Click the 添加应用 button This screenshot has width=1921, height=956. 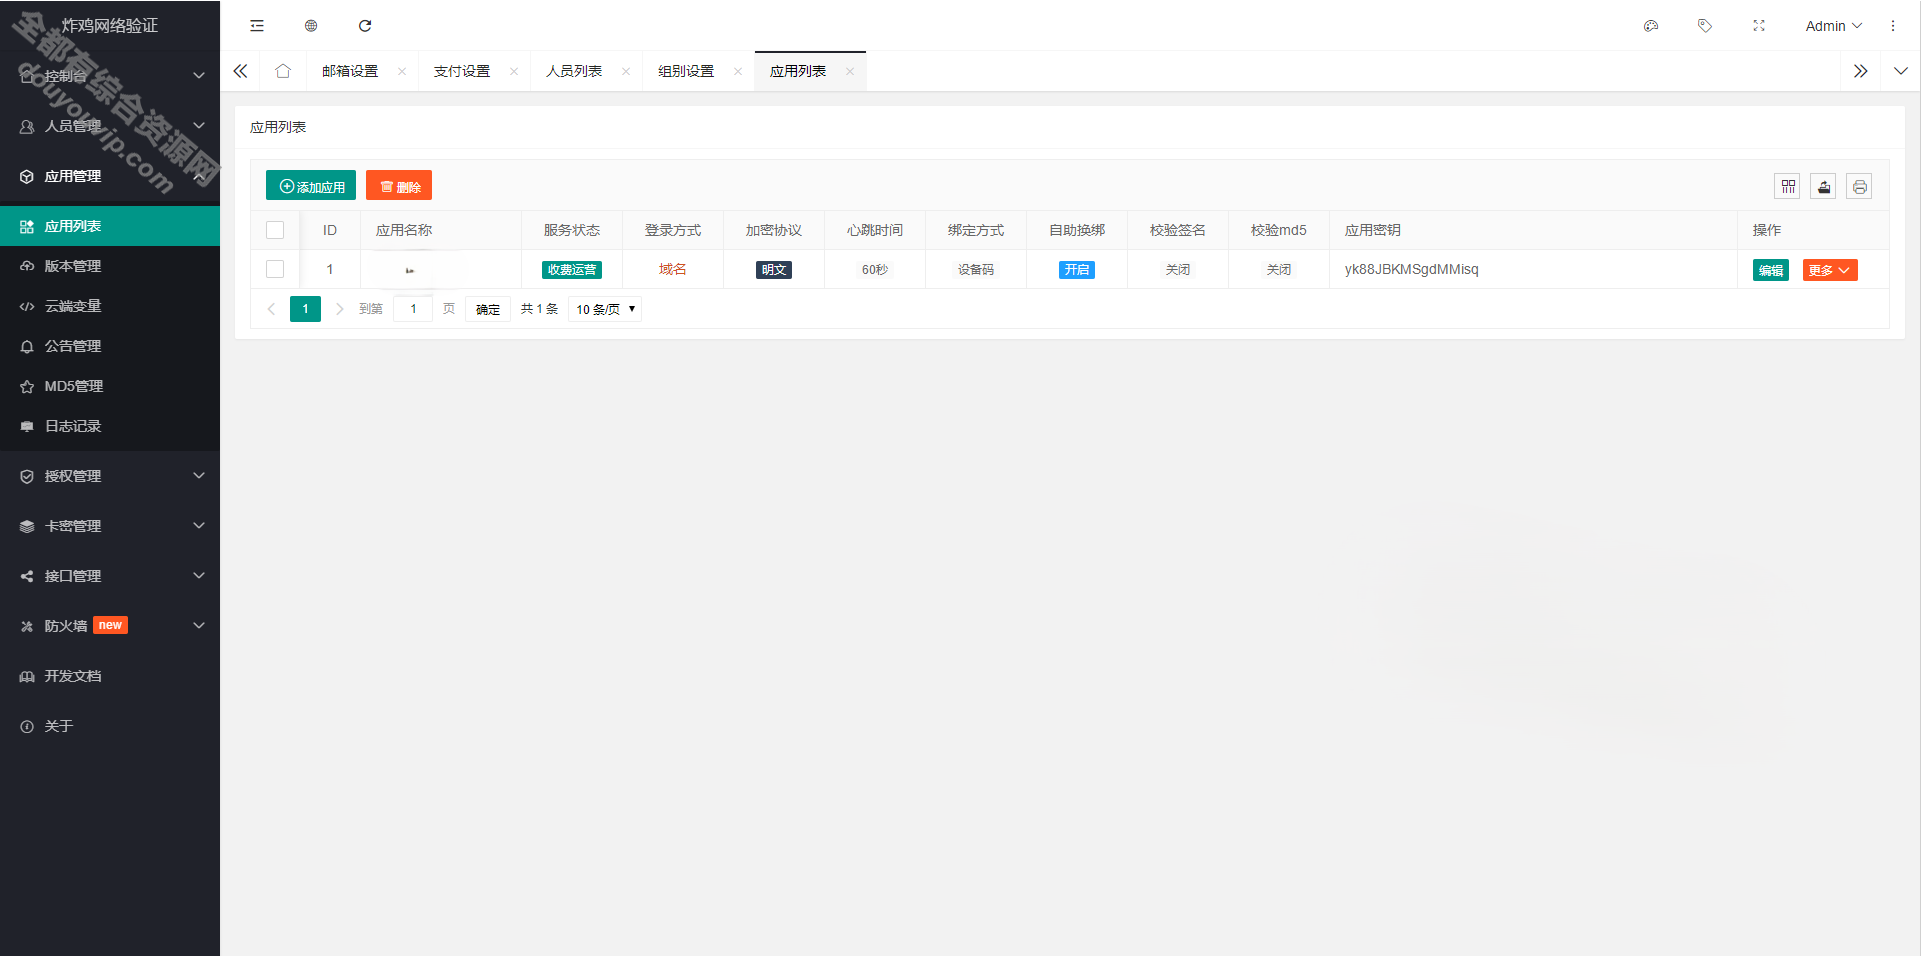tap(311, 186)
